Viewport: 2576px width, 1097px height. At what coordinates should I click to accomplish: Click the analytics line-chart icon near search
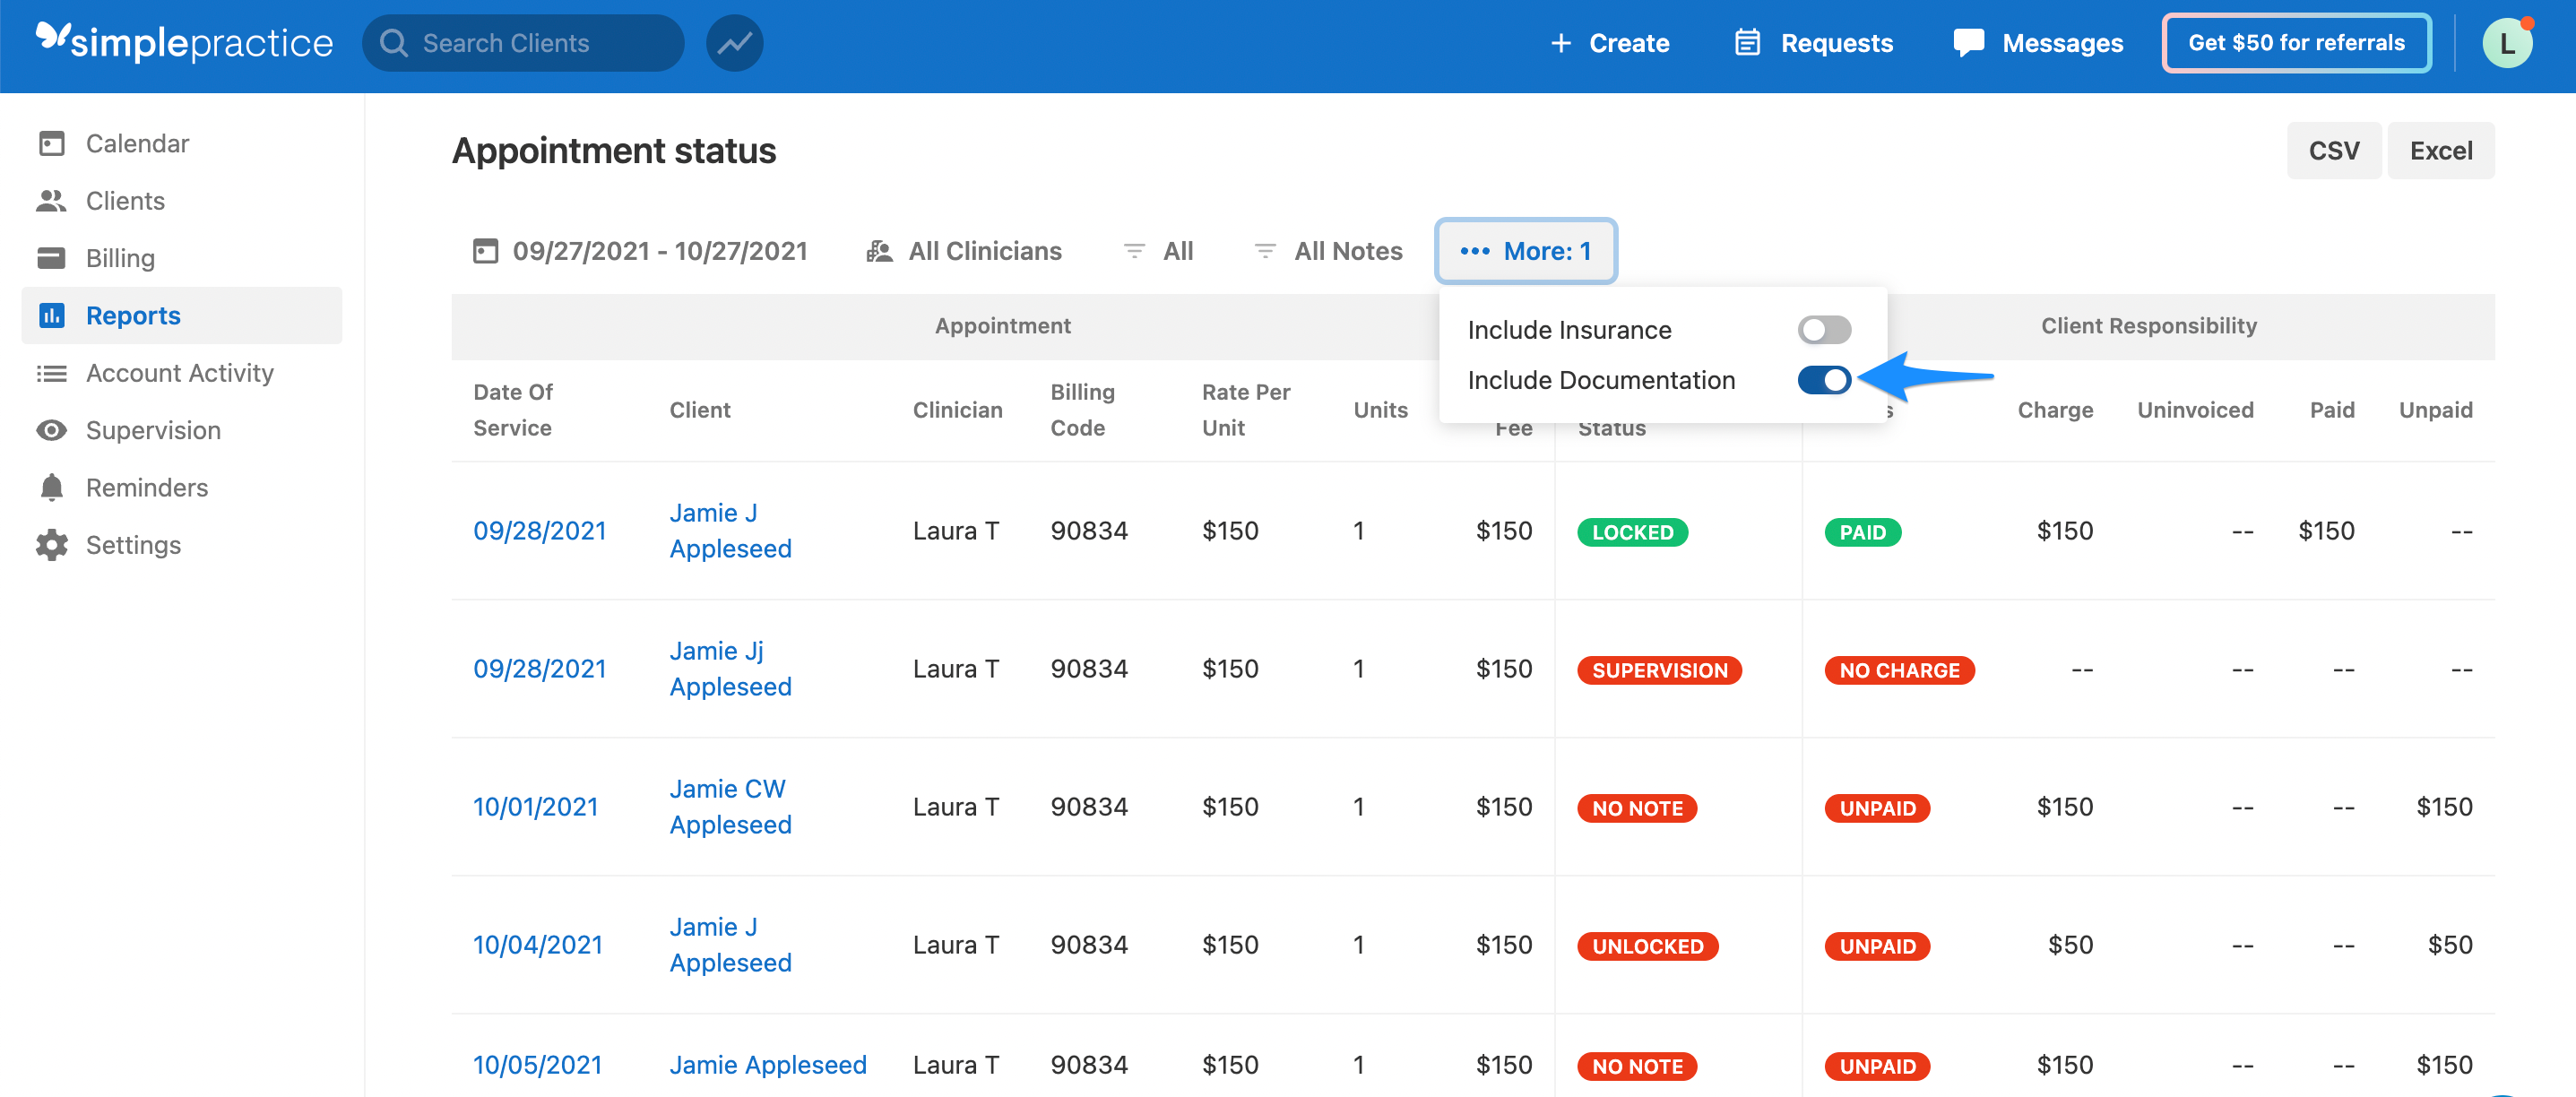(734, 42)
